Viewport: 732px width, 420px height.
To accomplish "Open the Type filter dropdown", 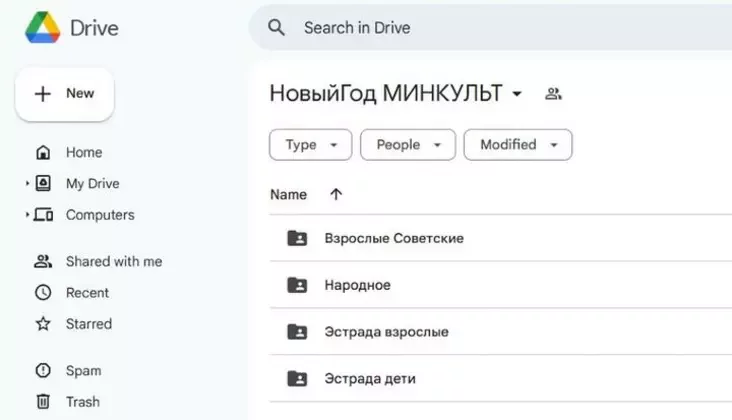I will 310,145.
